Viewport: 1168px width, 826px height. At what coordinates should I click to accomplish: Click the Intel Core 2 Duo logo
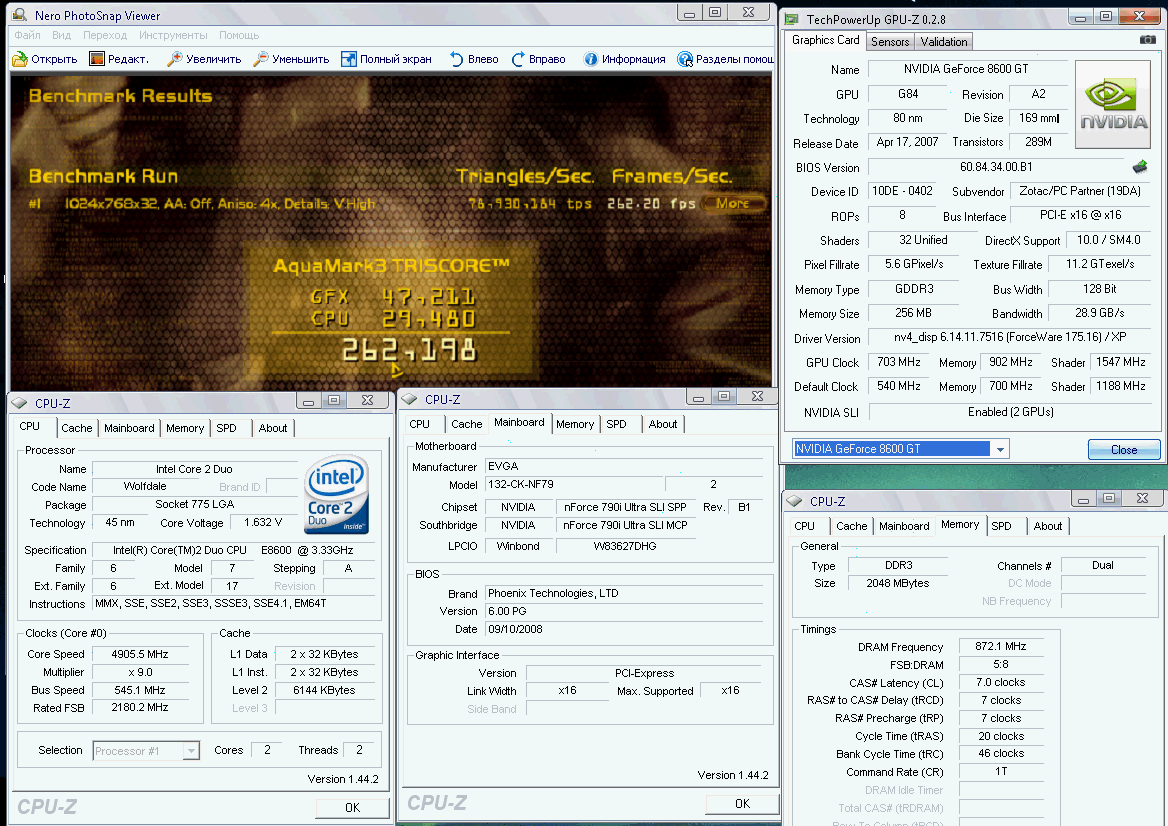(x=337, y=494)
